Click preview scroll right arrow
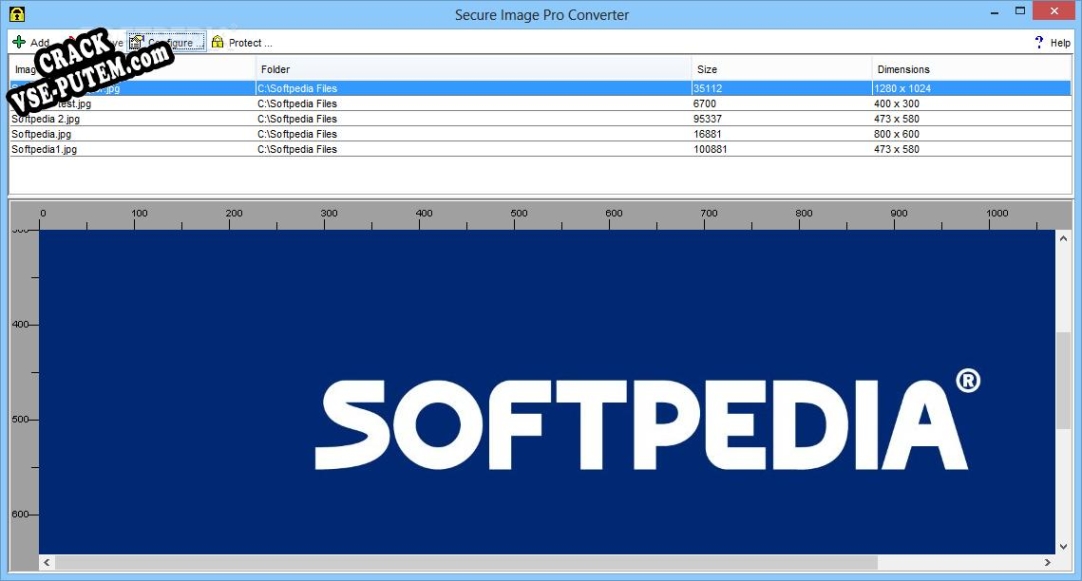Viewport: 1082px width, 581px height. click(x=1047, y=562)
